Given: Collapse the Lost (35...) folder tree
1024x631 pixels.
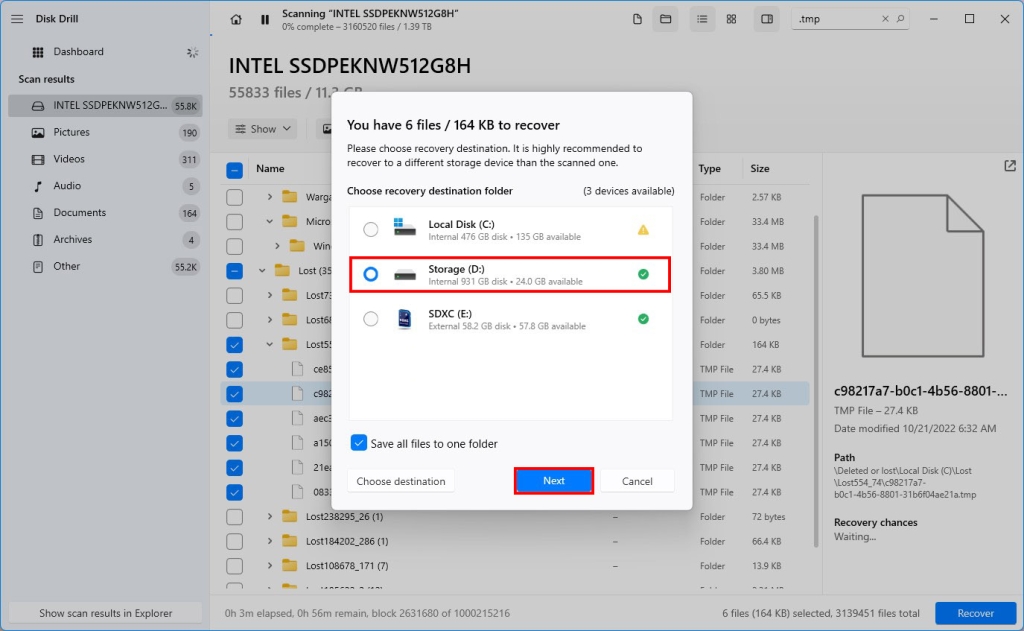Looking at the screenshot, I should [261, 270].
